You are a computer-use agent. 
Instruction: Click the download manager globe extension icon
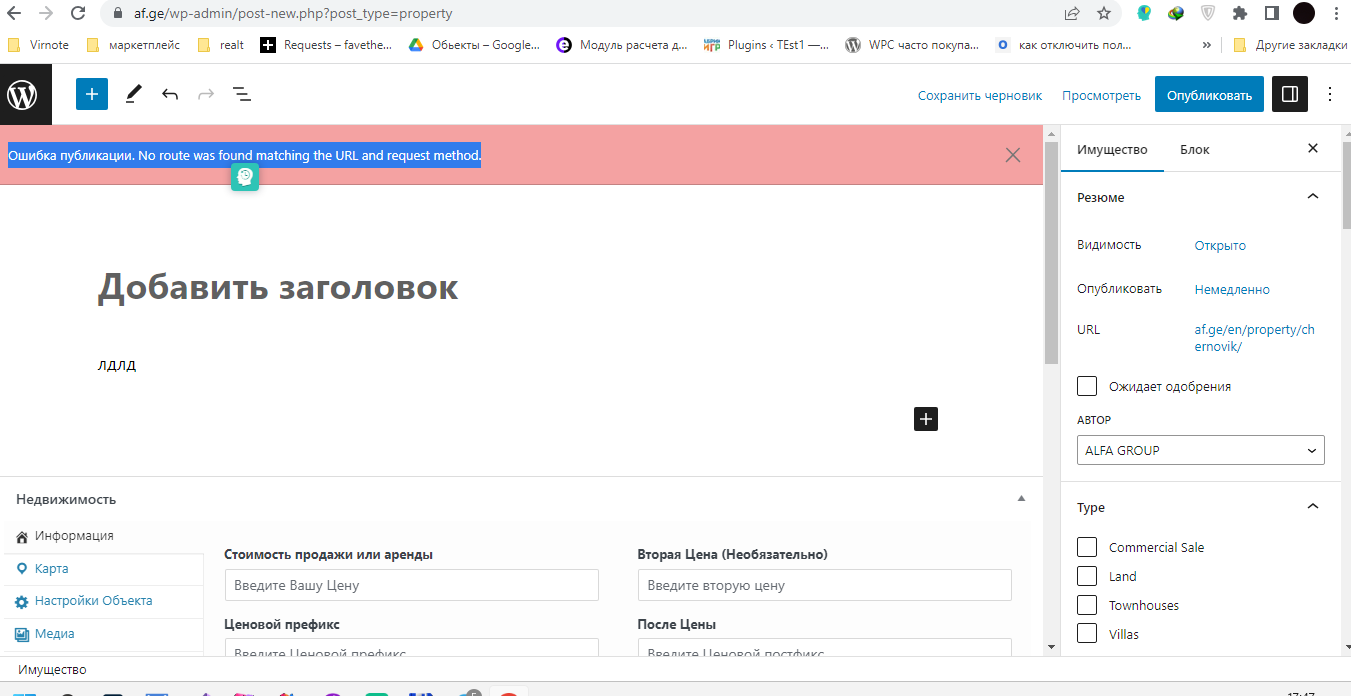pos(1176,14)
